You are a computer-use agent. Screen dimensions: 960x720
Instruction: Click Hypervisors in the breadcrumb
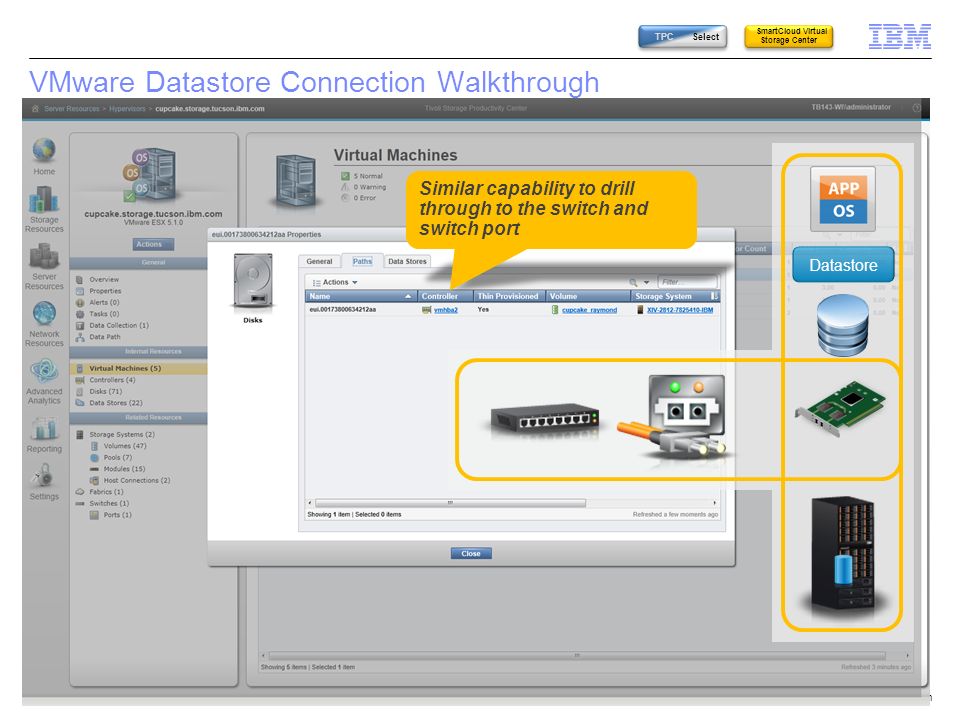click(127, 109)
